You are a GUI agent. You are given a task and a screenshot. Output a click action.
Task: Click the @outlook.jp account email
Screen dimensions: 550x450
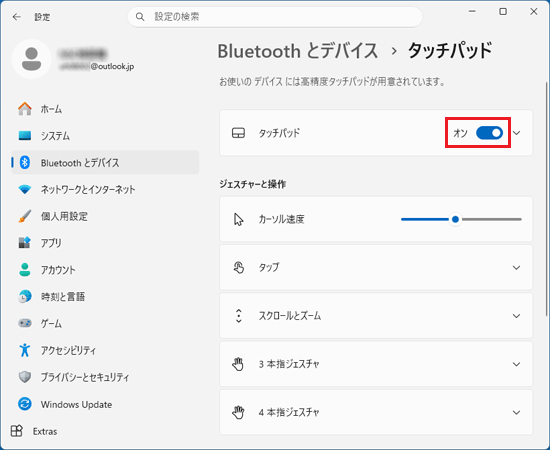pyautogui.click(x=96, y=66)
